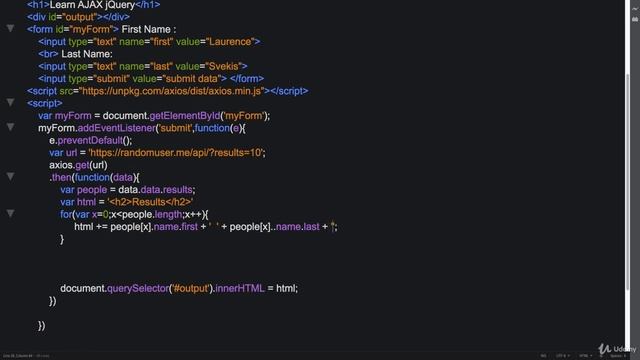Open the HTML language mode dropdown

(x=585, y=356)
